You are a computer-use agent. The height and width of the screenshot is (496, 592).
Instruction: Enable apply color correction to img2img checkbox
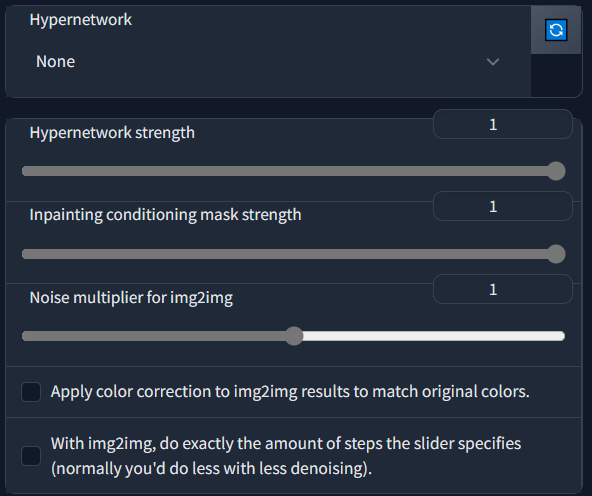(x=31, y=392)
